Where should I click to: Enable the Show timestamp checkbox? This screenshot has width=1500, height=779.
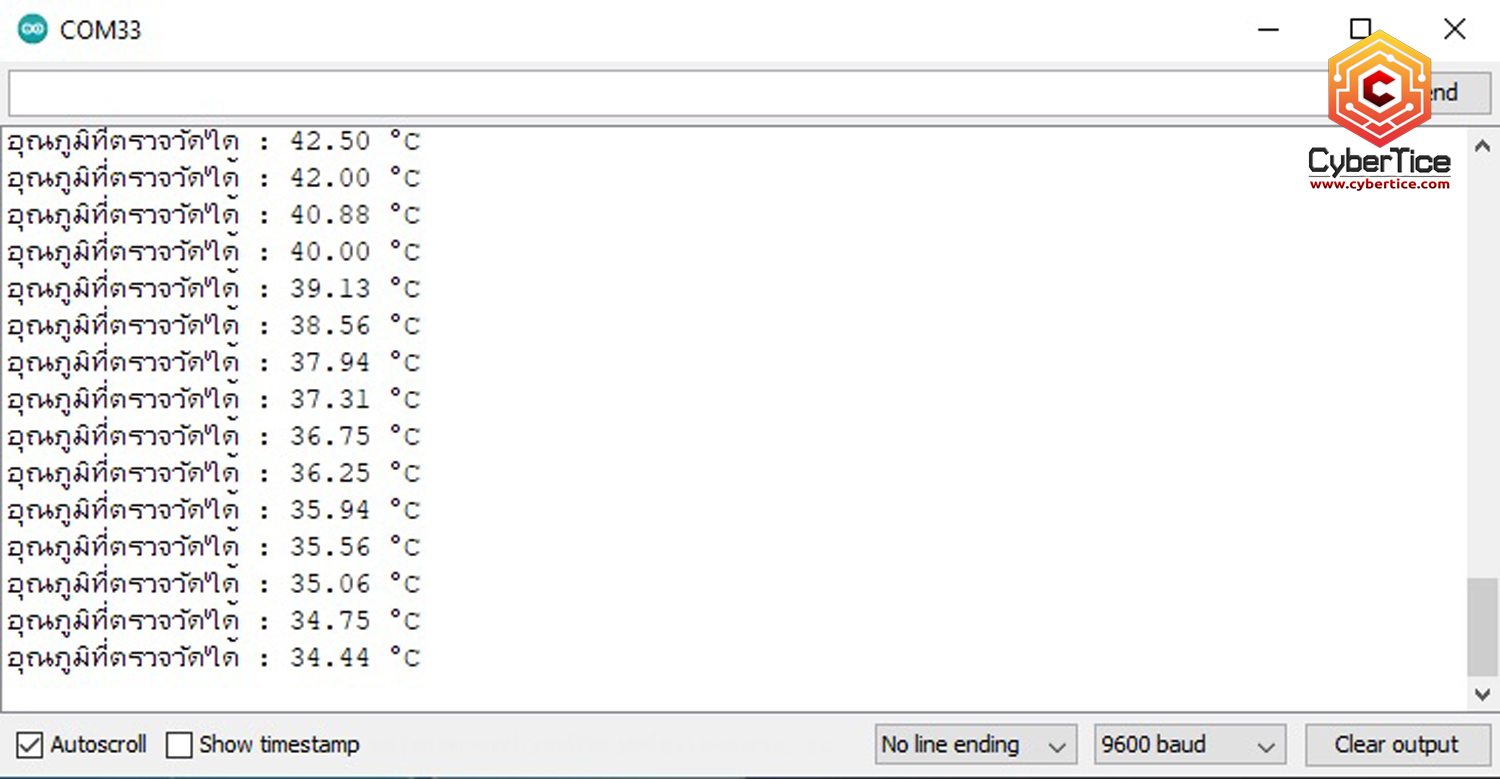[179, 745]
